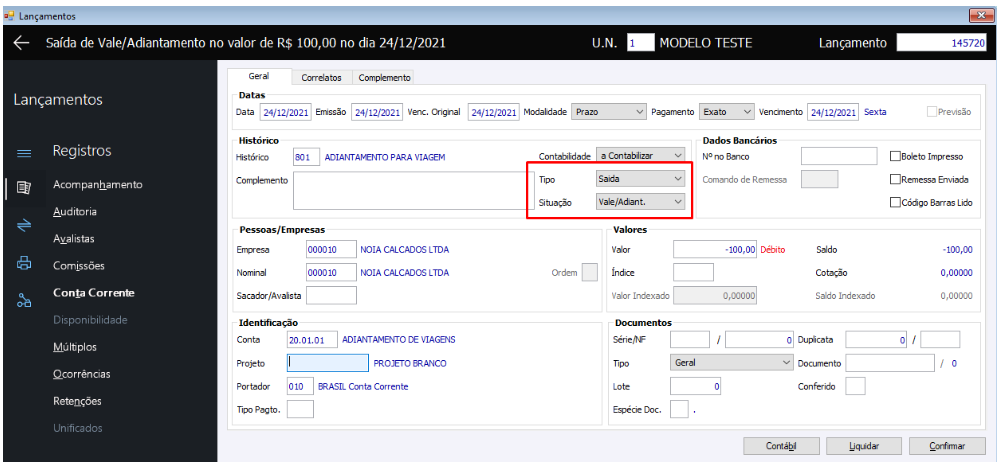Screen dimensions: 1000x470
Task: Click the BRASIL Conta Corrente text
Action: tap(363, 386)
